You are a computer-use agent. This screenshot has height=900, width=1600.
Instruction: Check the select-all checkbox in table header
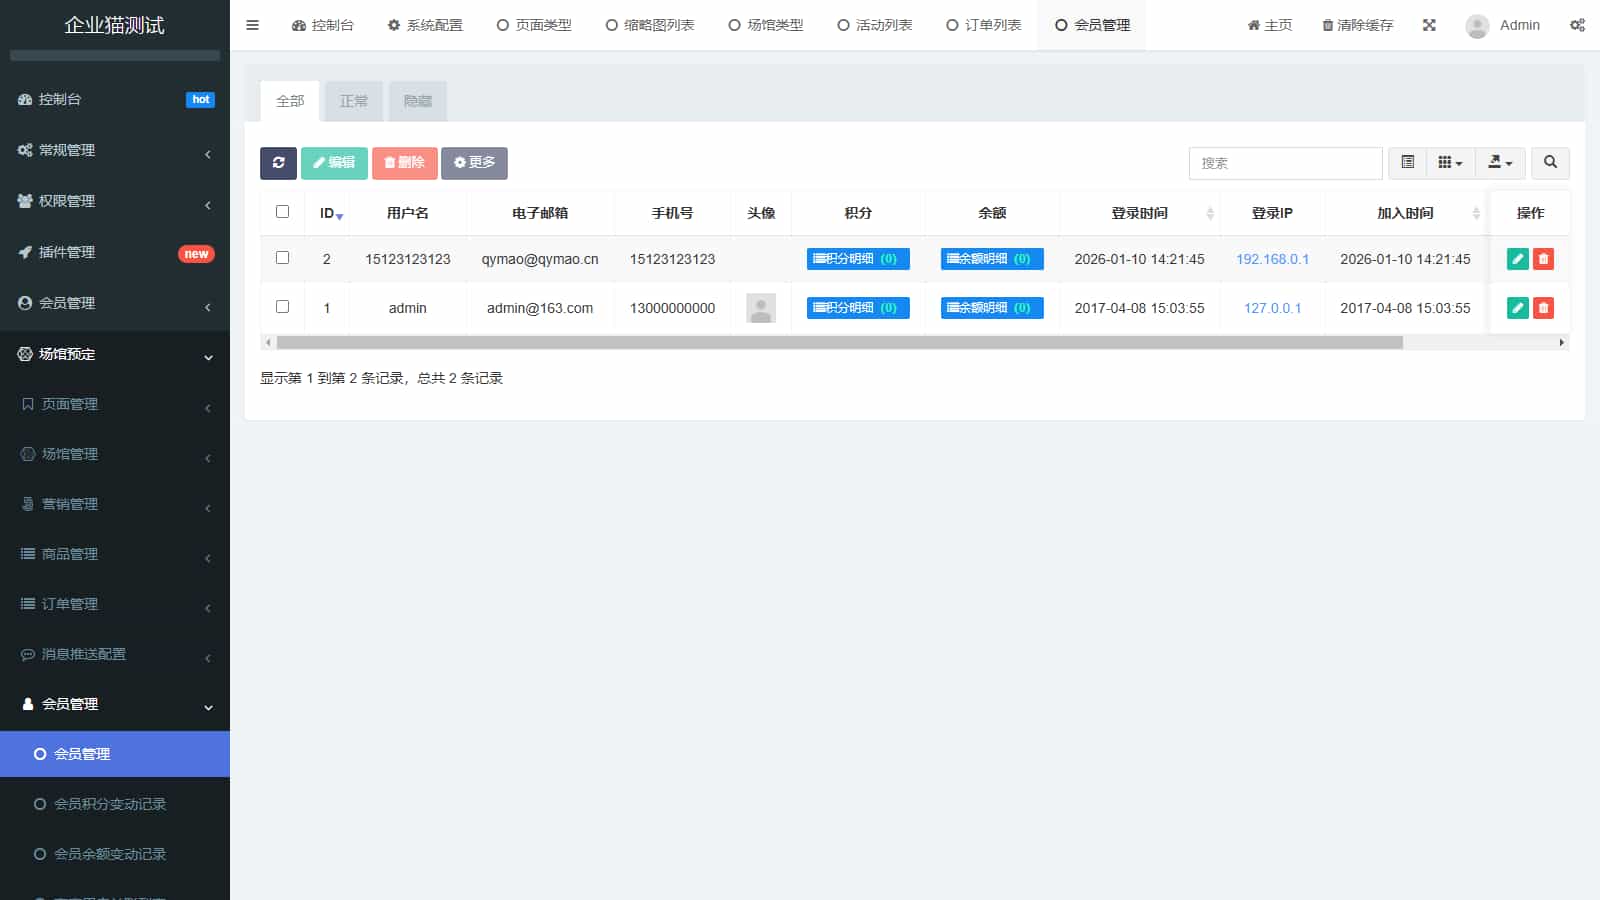[x=282, y=212]
